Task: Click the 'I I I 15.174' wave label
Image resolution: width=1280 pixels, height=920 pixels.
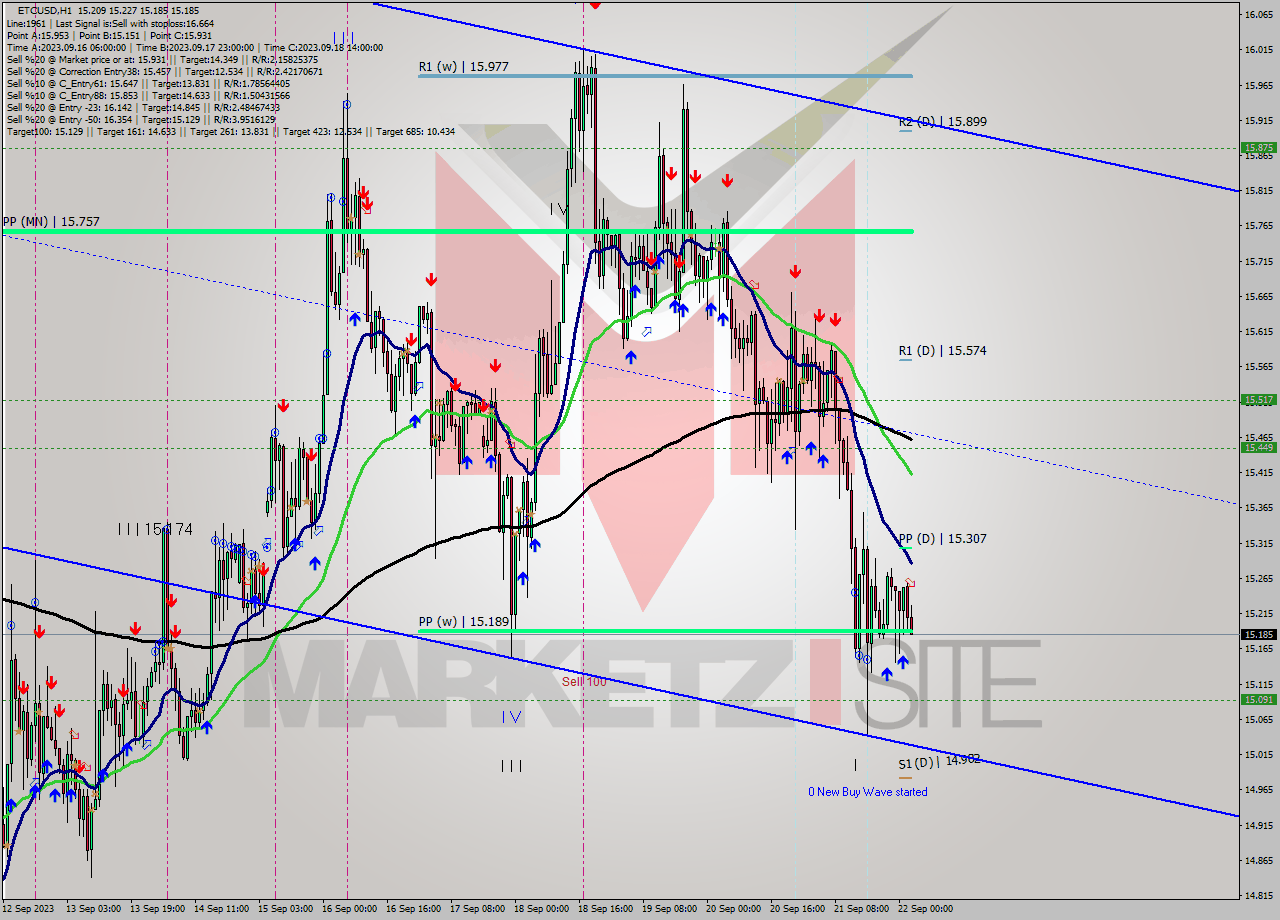Action: point(154,528)
